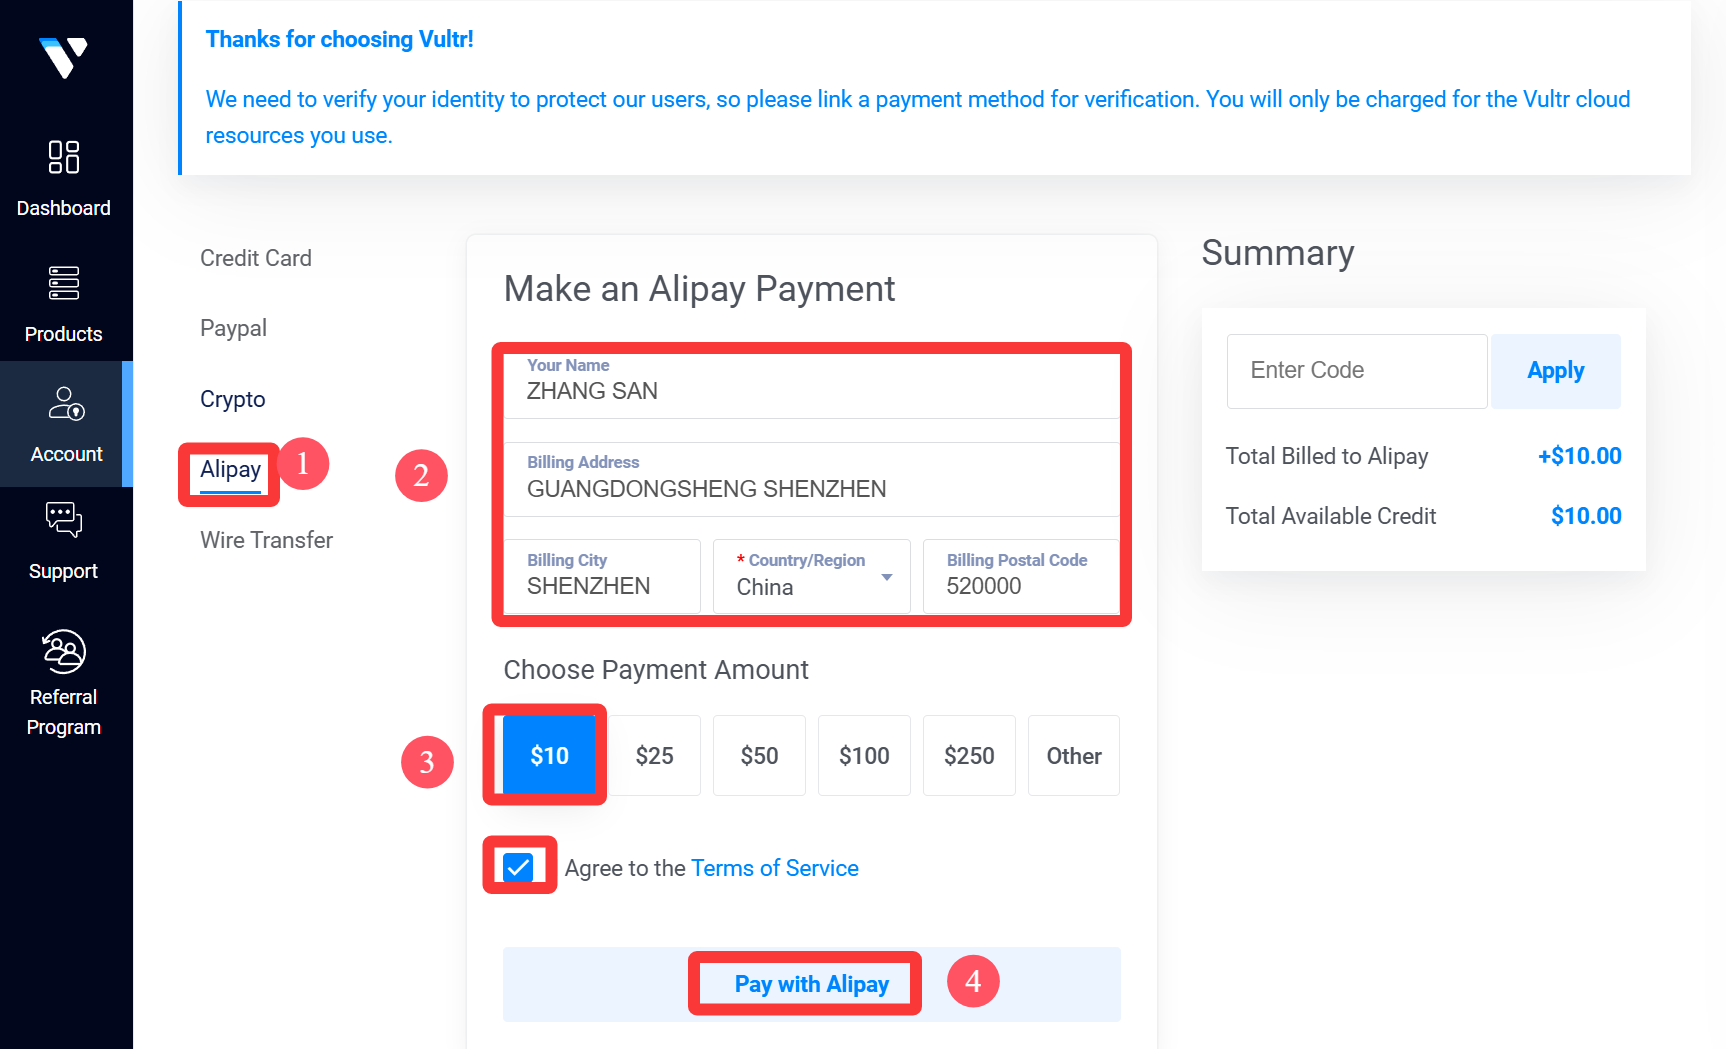Open the Products sidebar icon
Screen dimensions: 1726x1049
[x=64, y=284]
